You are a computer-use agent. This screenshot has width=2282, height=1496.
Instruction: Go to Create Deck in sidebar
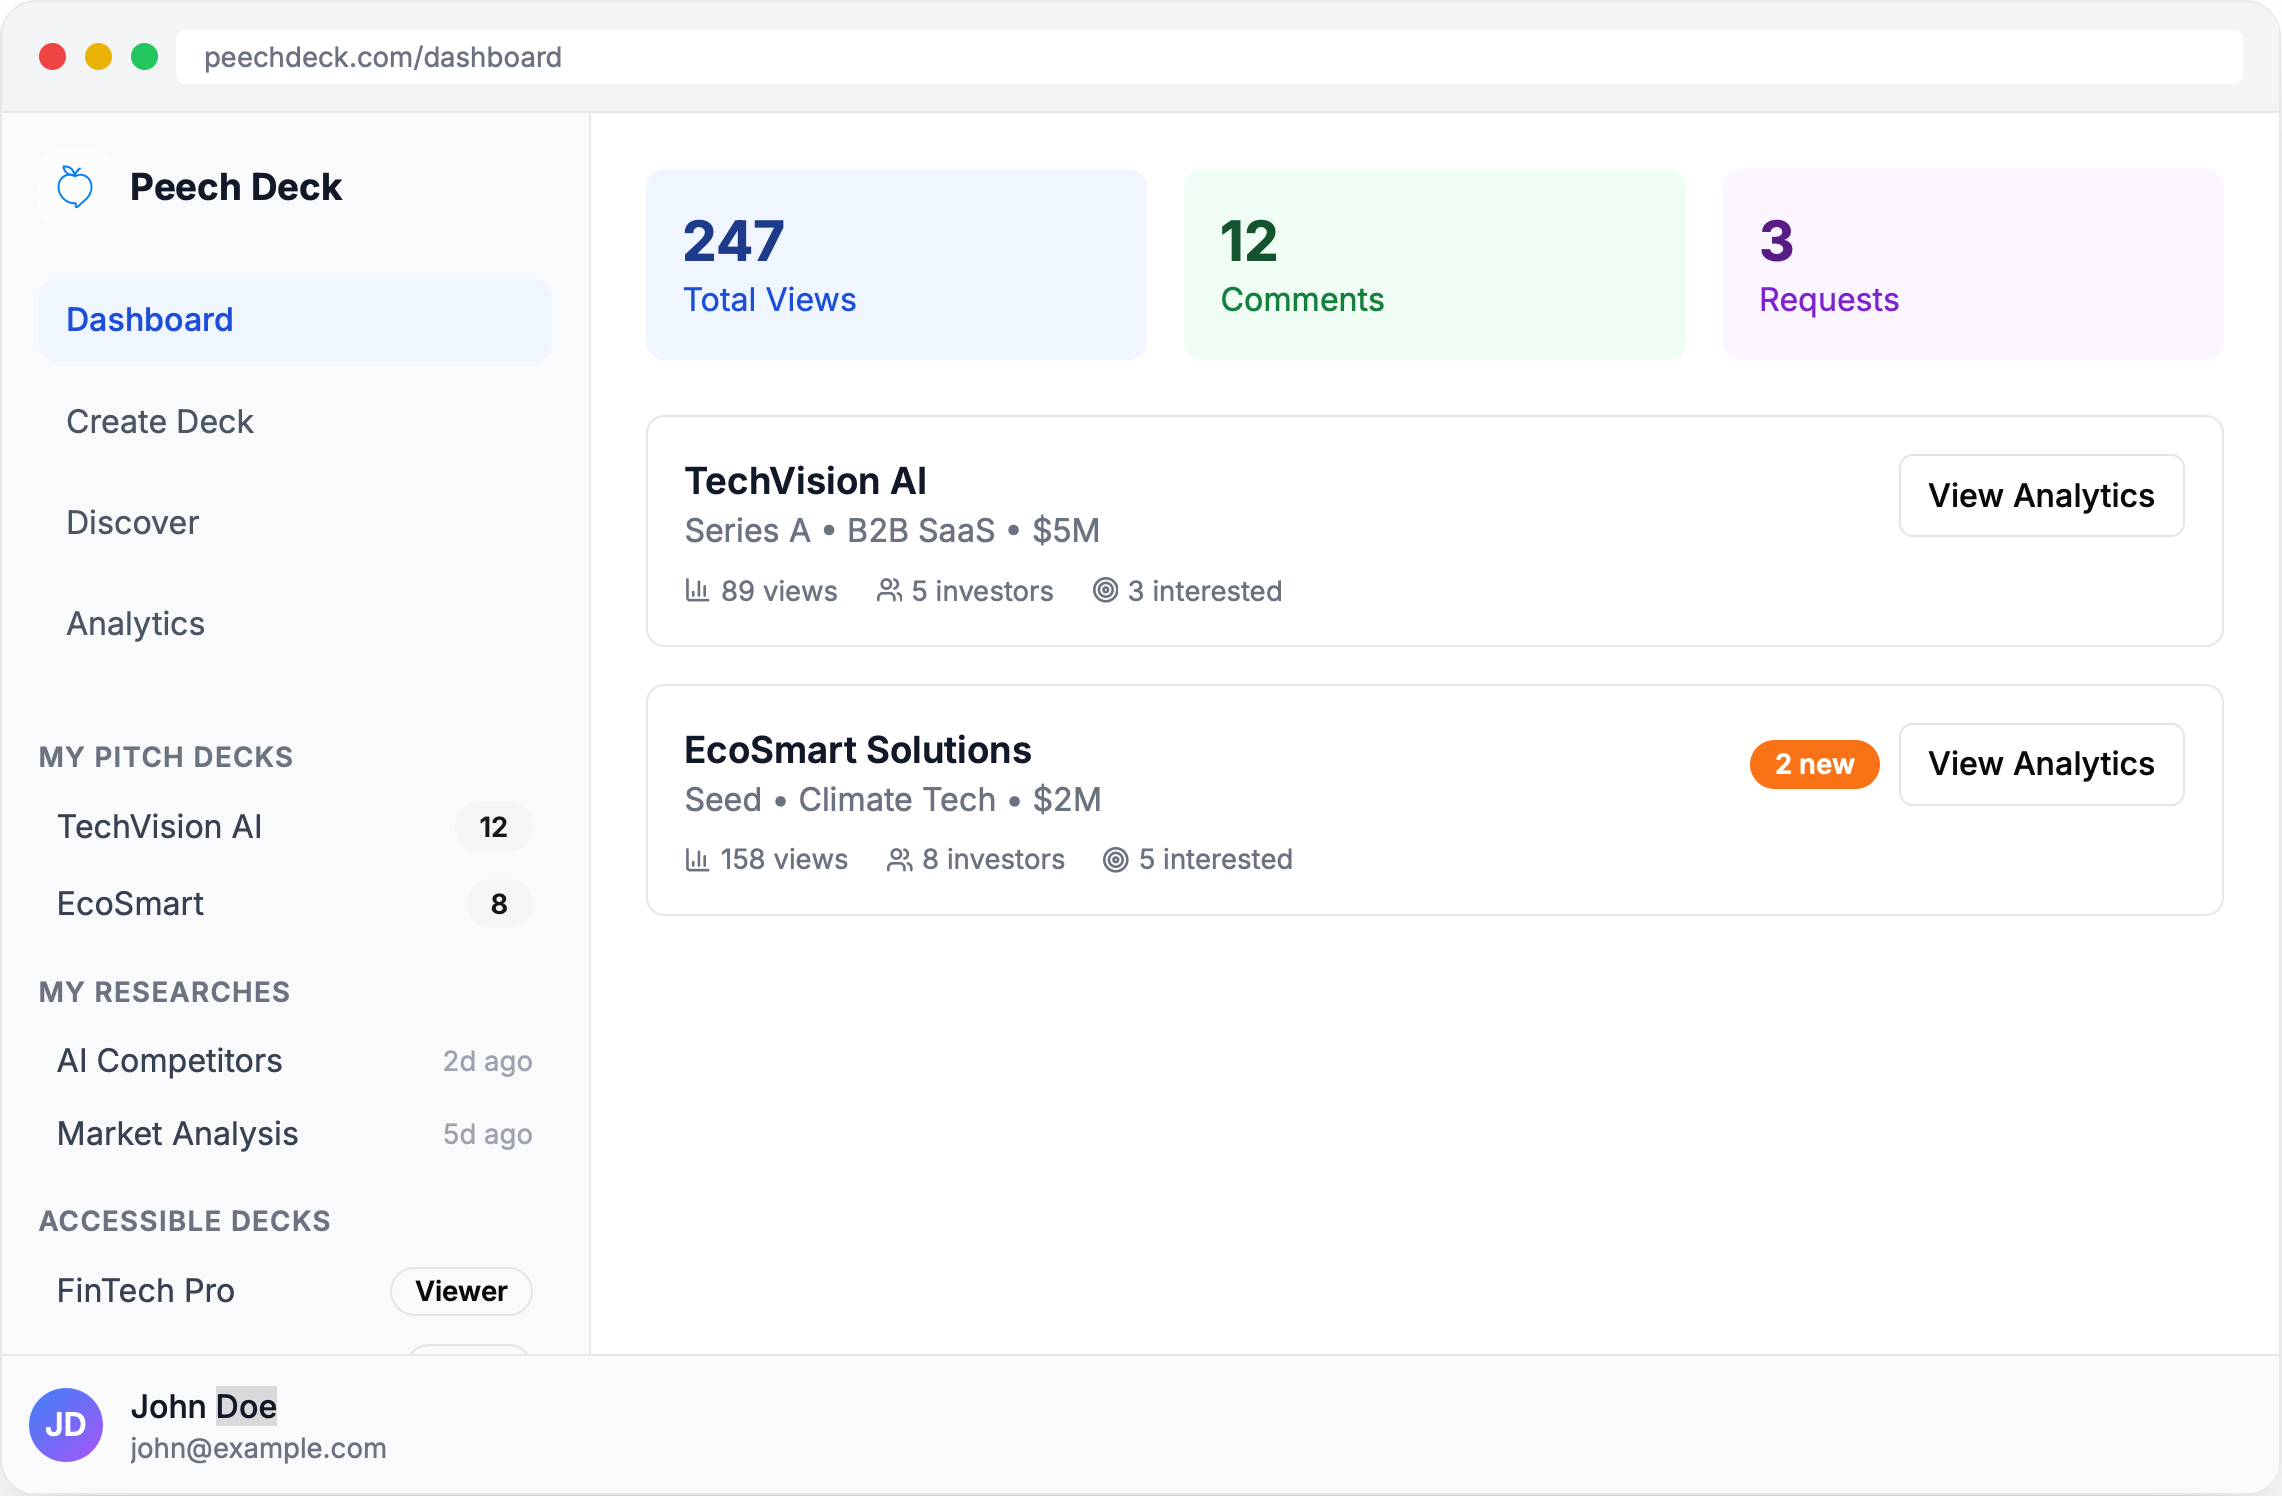coord(160,422)
